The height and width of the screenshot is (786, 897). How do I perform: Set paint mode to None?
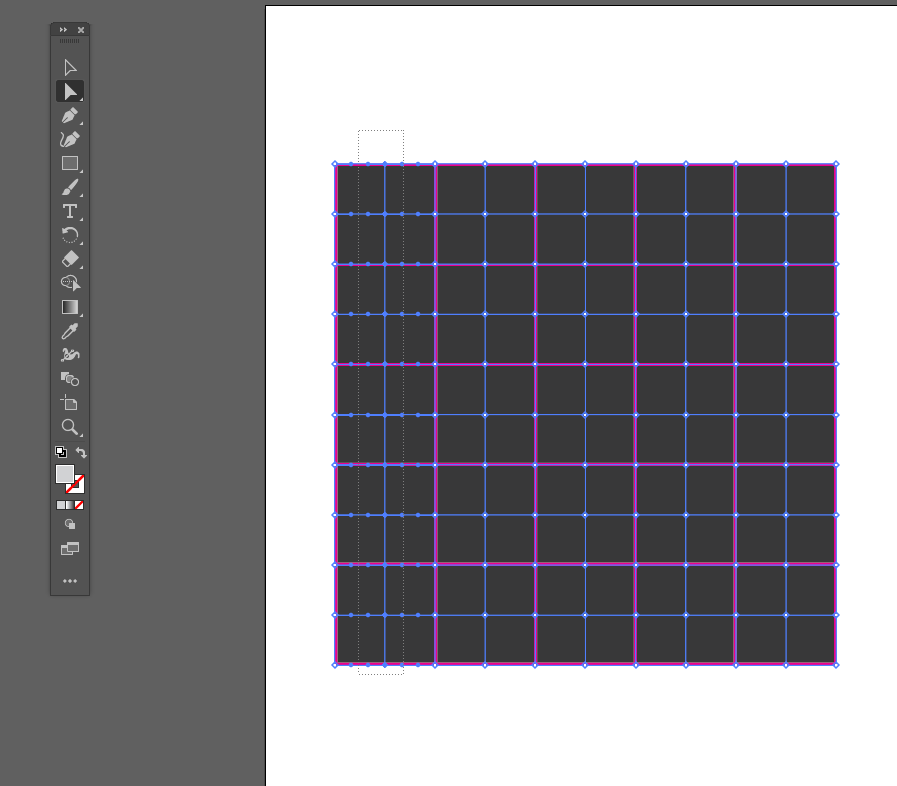click(x=79, y=505)
